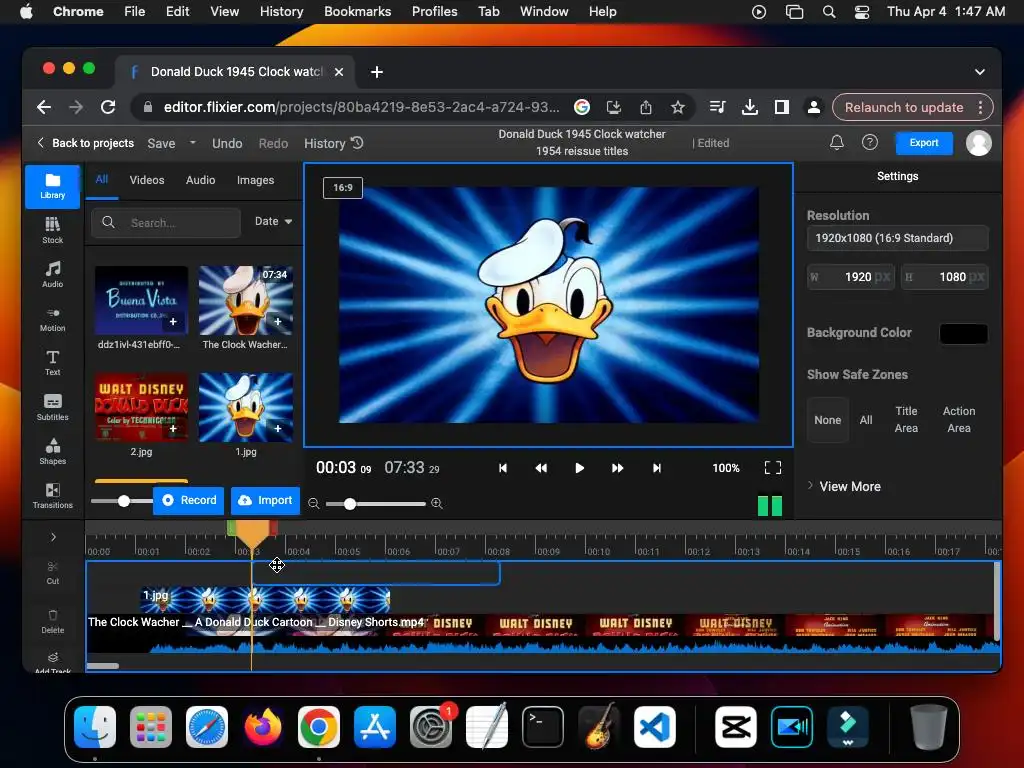Bookmark this page with the star icon
Screen dimensions: 1024x768
tap(677, 107)
